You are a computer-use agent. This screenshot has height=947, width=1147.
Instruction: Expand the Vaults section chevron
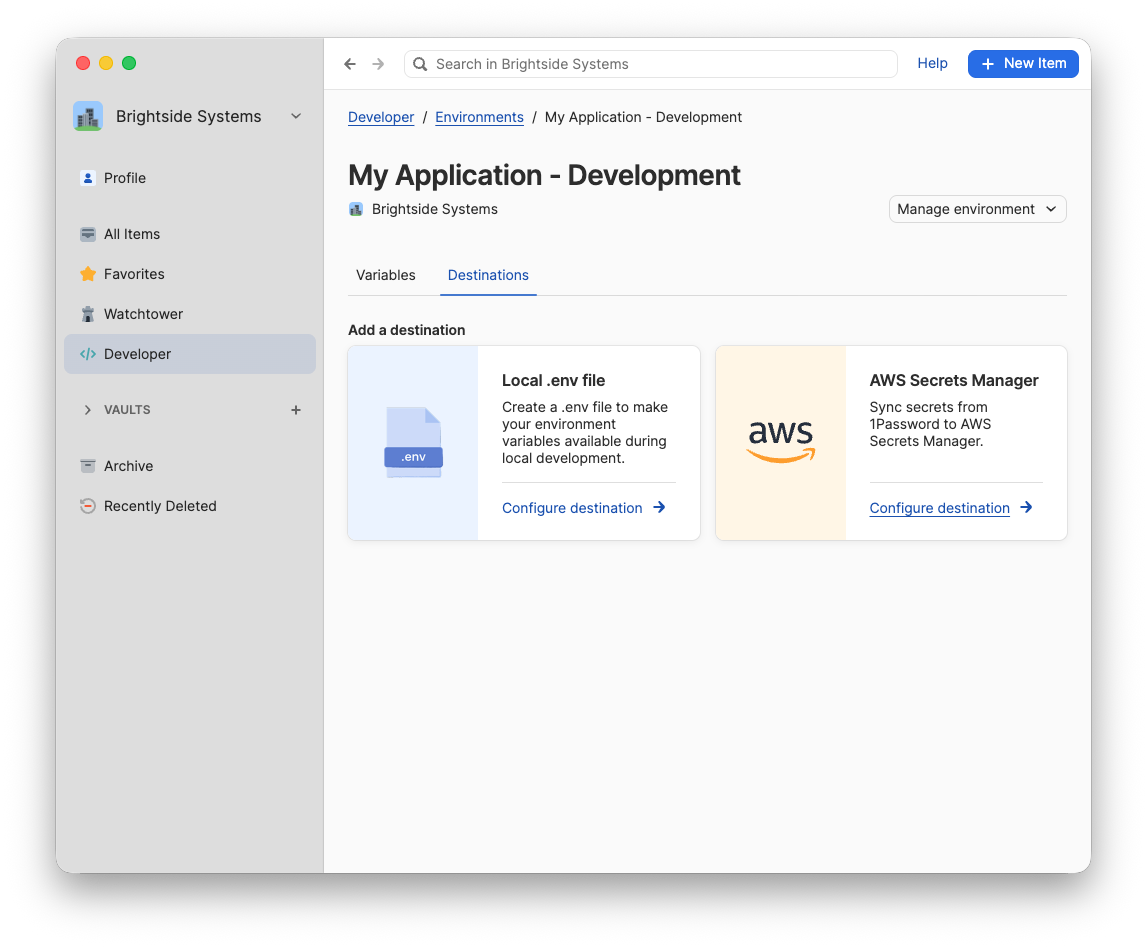86,409
